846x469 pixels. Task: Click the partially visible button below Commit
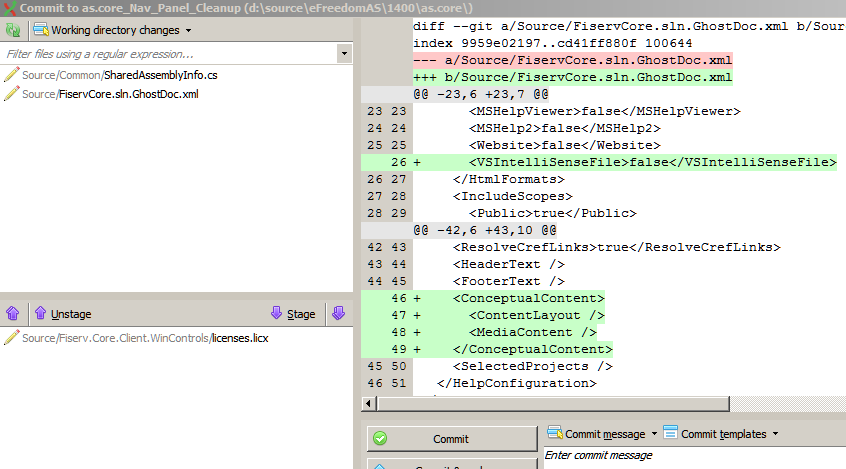[452, 464]
